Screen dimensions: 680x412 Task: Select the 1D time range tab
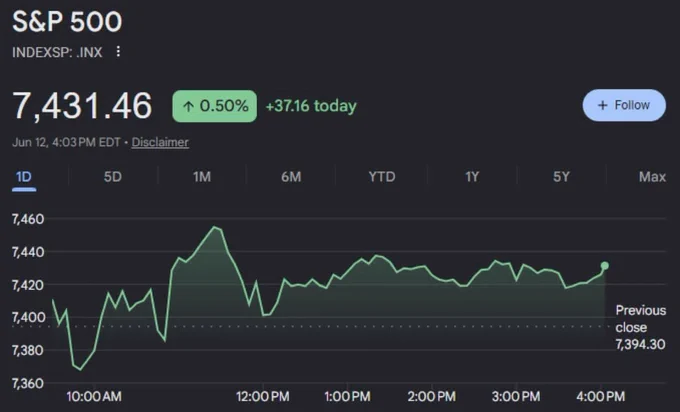pos(24,177)
